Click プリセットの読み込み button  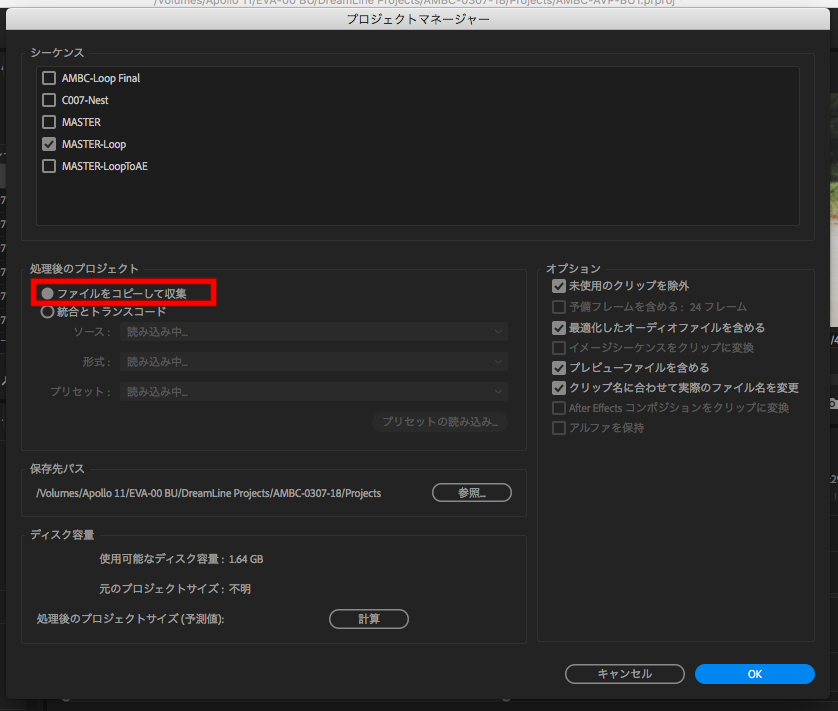pos(440,422)
